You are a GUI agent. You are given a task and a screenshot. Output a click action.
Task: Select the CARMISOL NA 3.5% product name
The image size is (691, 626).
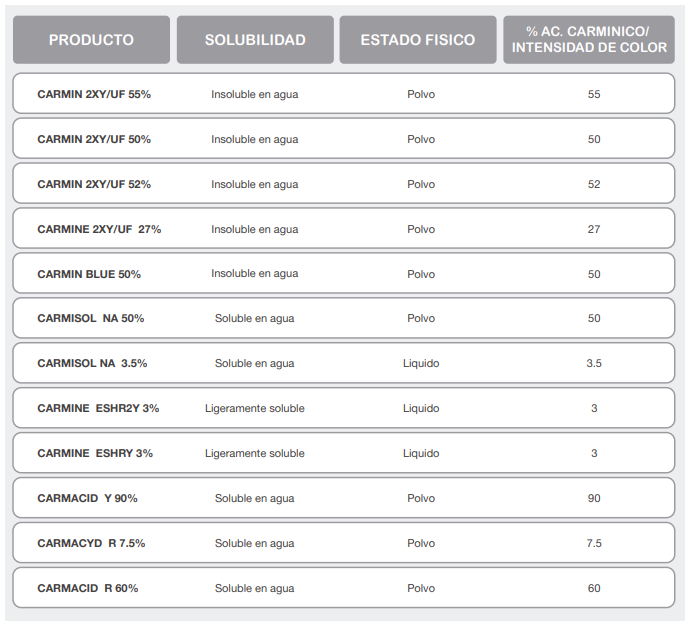pyautogui.click(x=91, y=363)
